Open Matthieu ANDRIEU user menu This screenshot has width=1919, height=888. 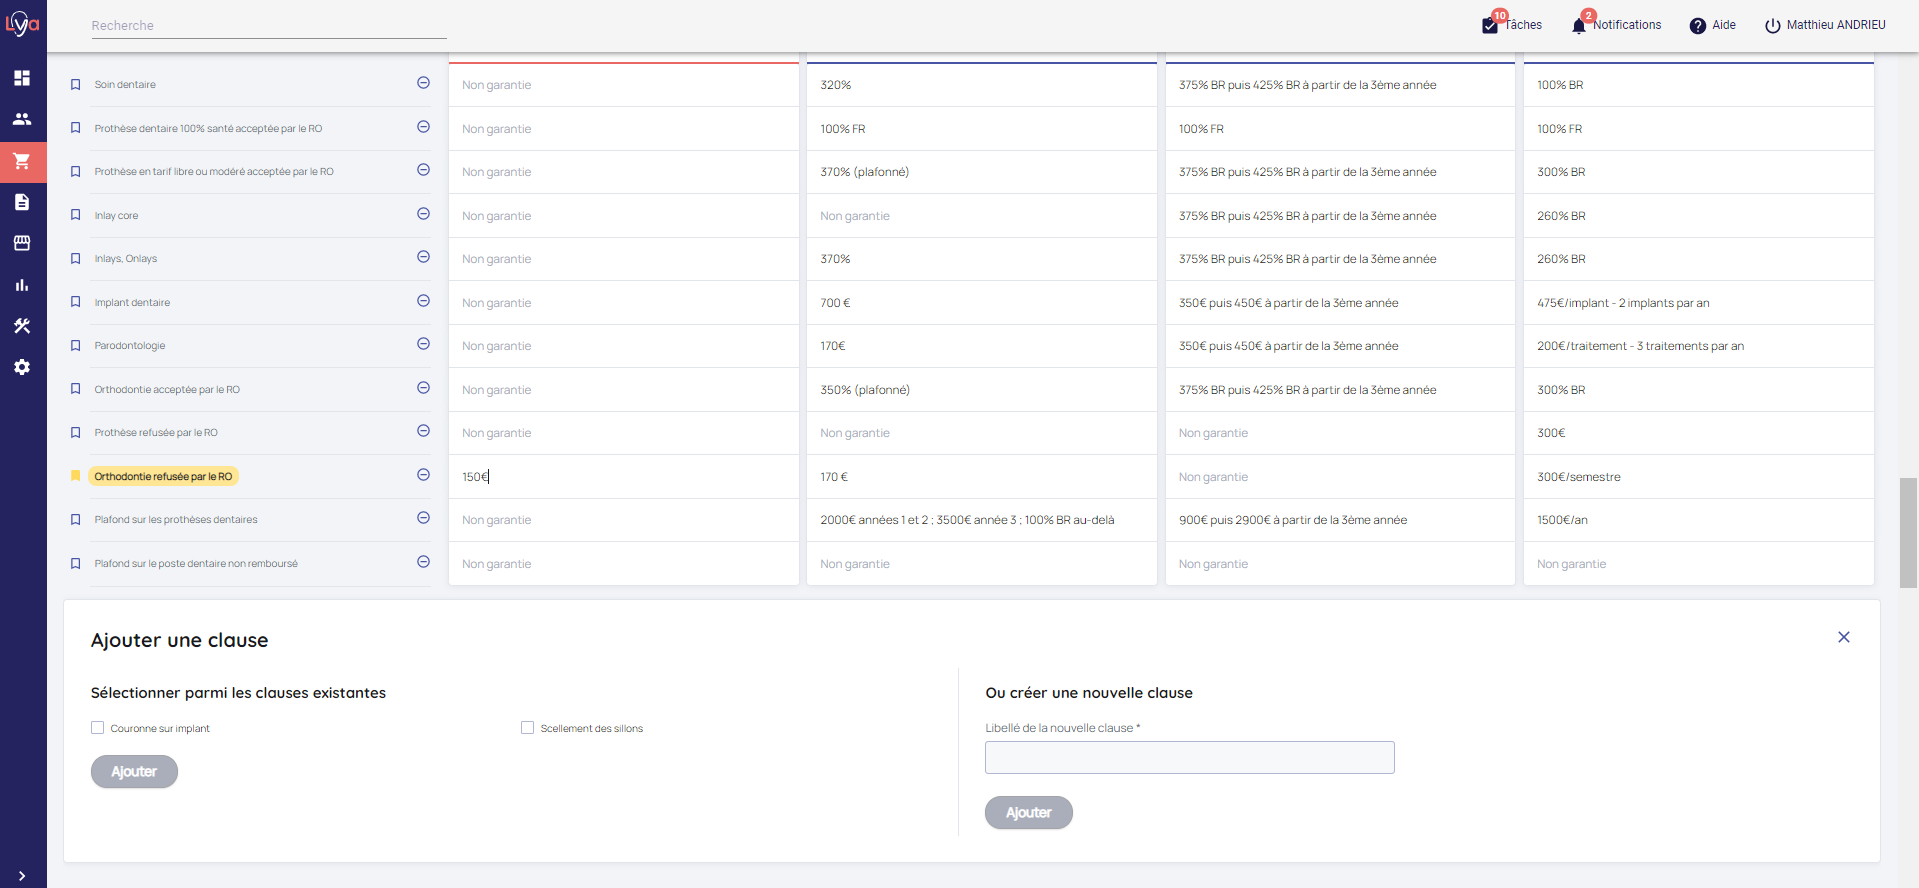[x=1825, y=25]
